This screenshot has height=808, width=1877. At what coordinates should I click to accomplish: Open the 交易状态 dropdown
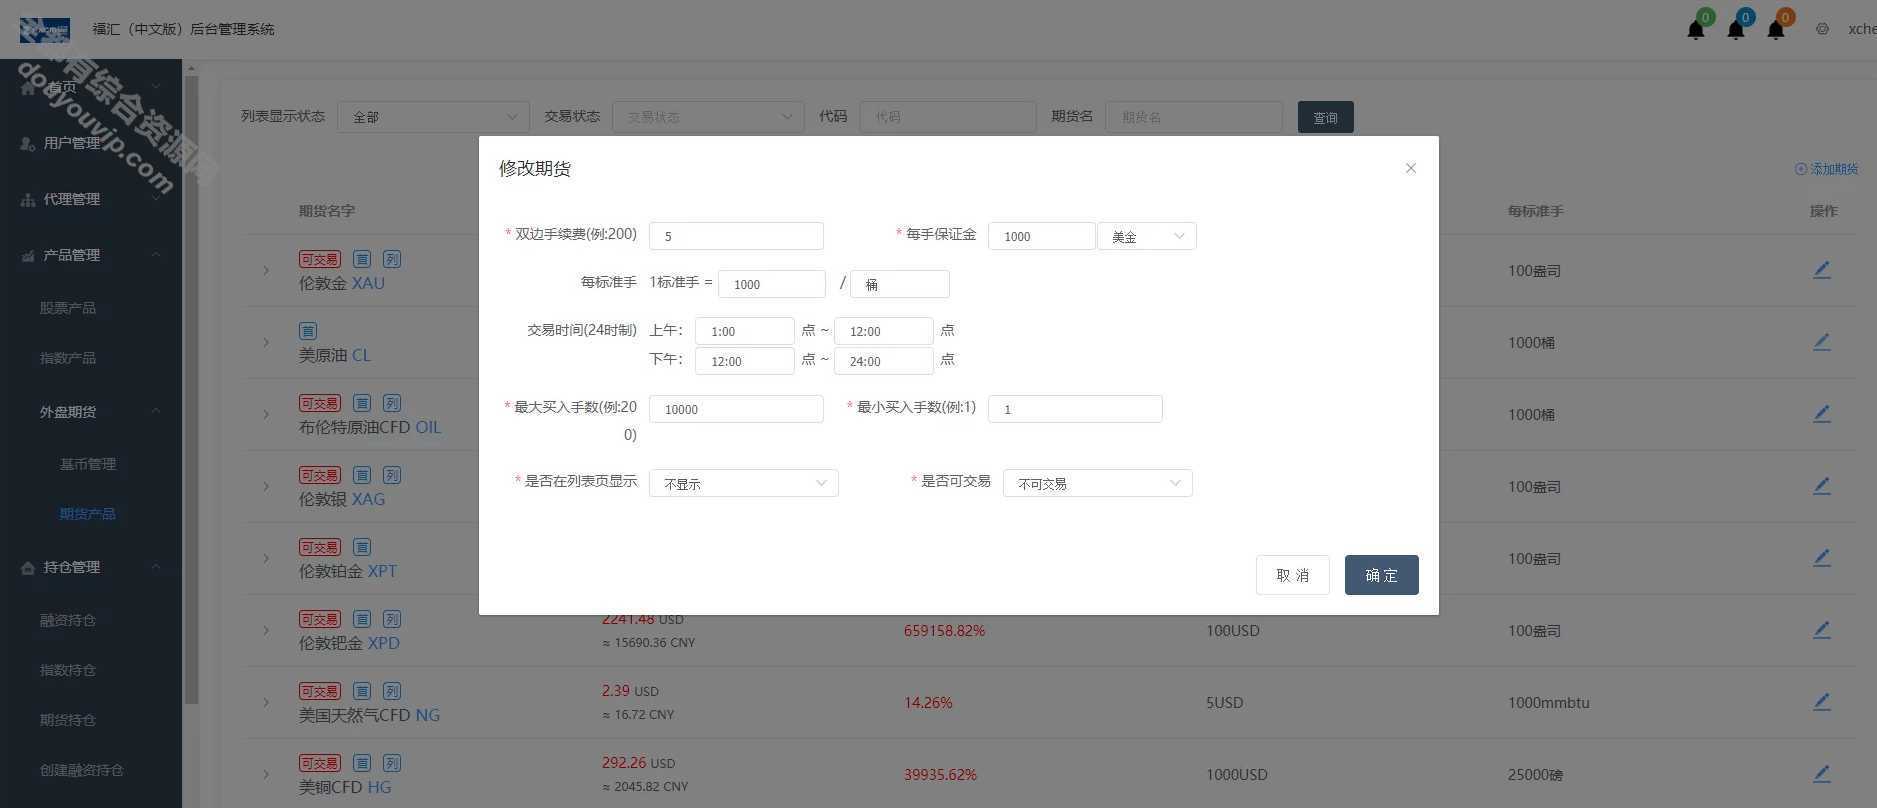708,117
